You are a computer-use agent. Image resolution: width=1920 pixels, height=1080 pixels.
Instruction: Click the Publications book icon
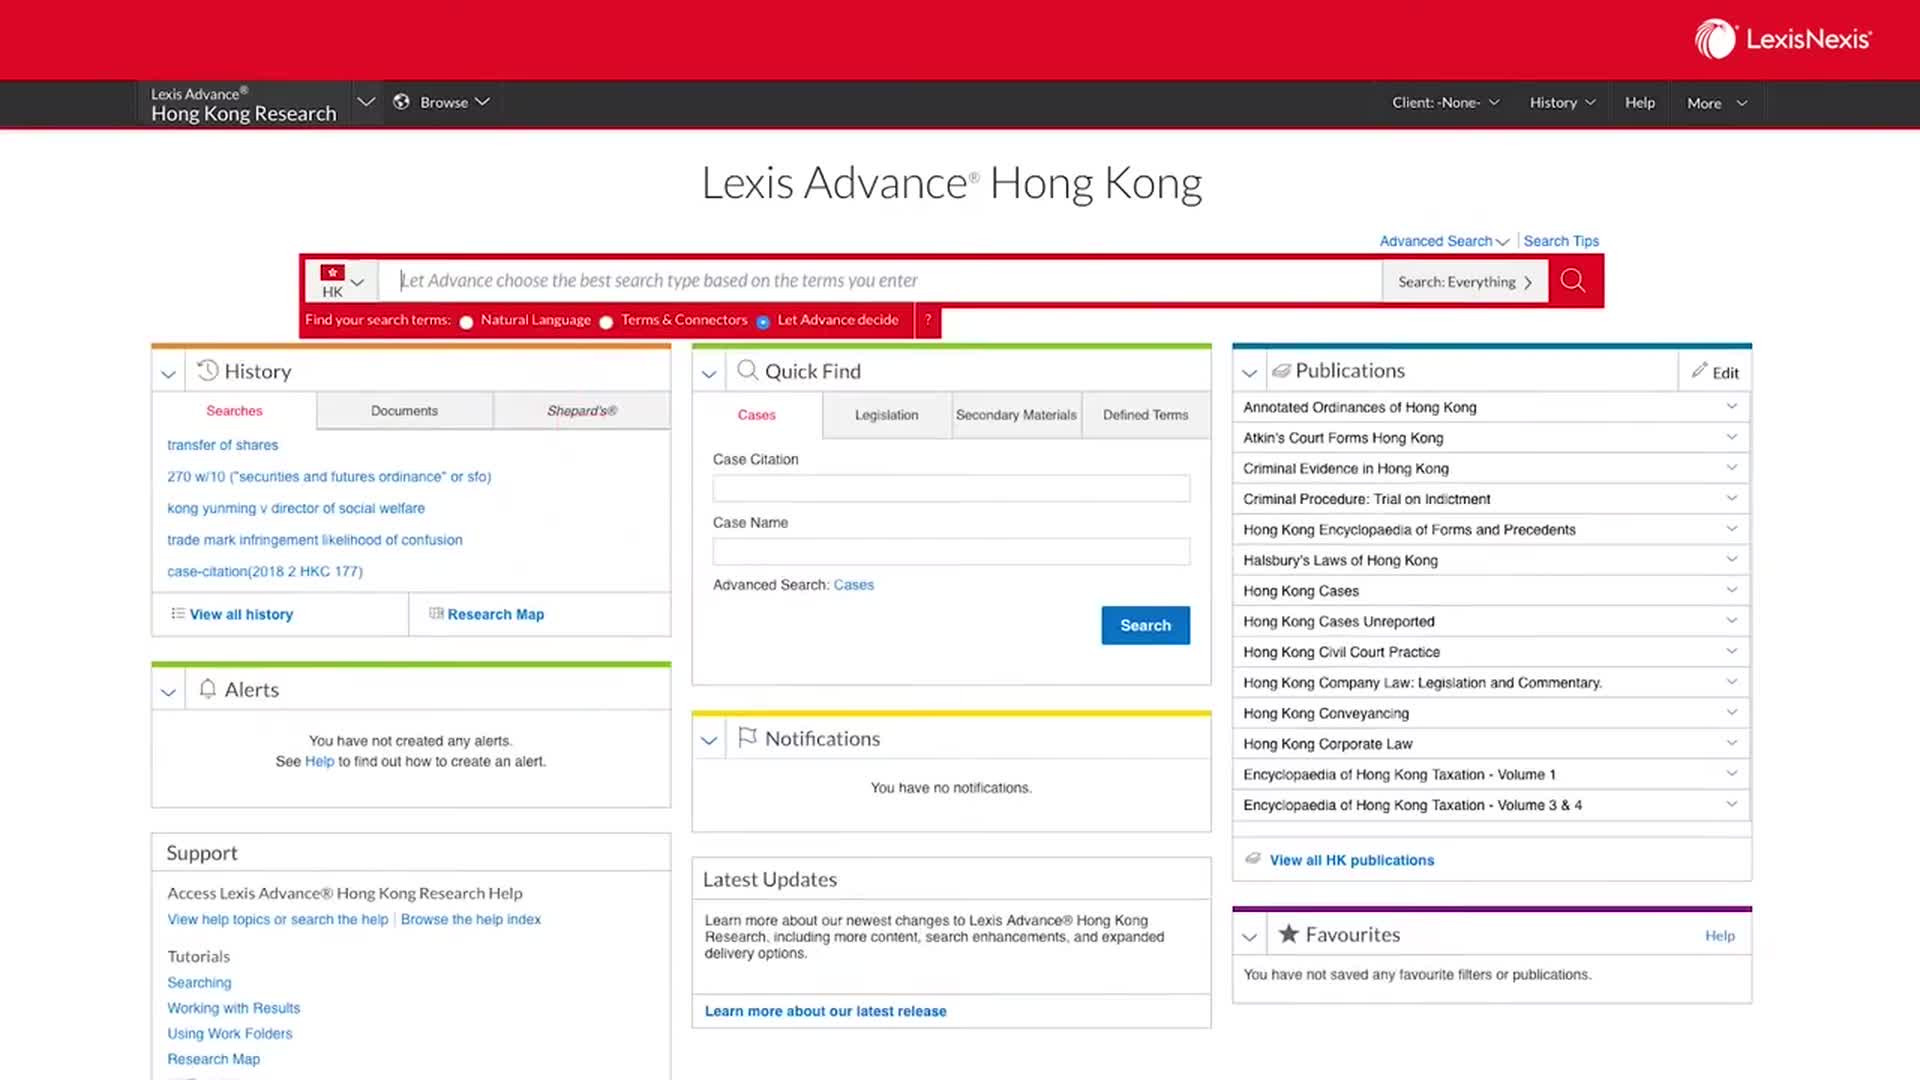click(1280, 371)
